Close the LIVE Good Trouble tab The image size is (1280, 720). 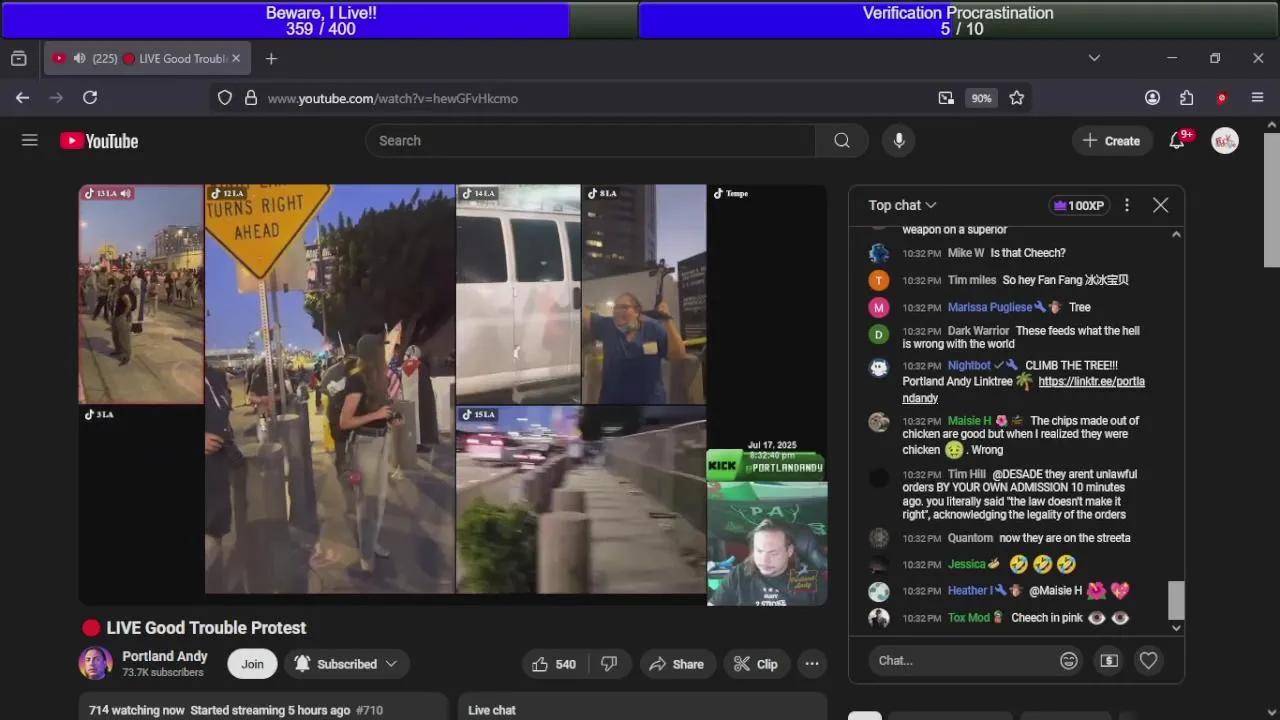coord(236,59)
